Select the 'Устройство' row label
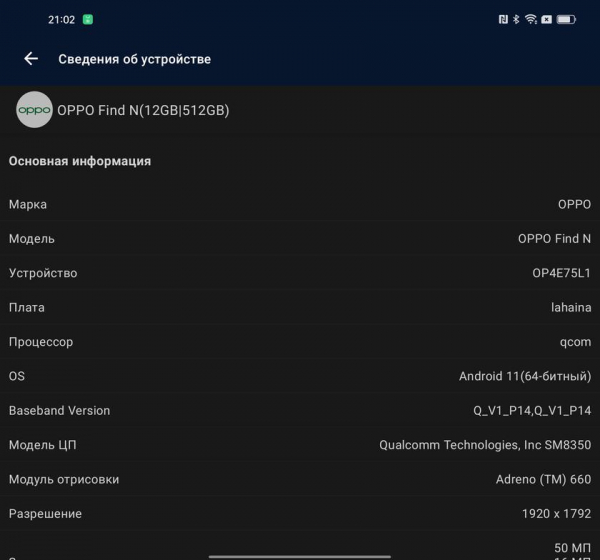 pyautogui.click(x=43, y=273)
